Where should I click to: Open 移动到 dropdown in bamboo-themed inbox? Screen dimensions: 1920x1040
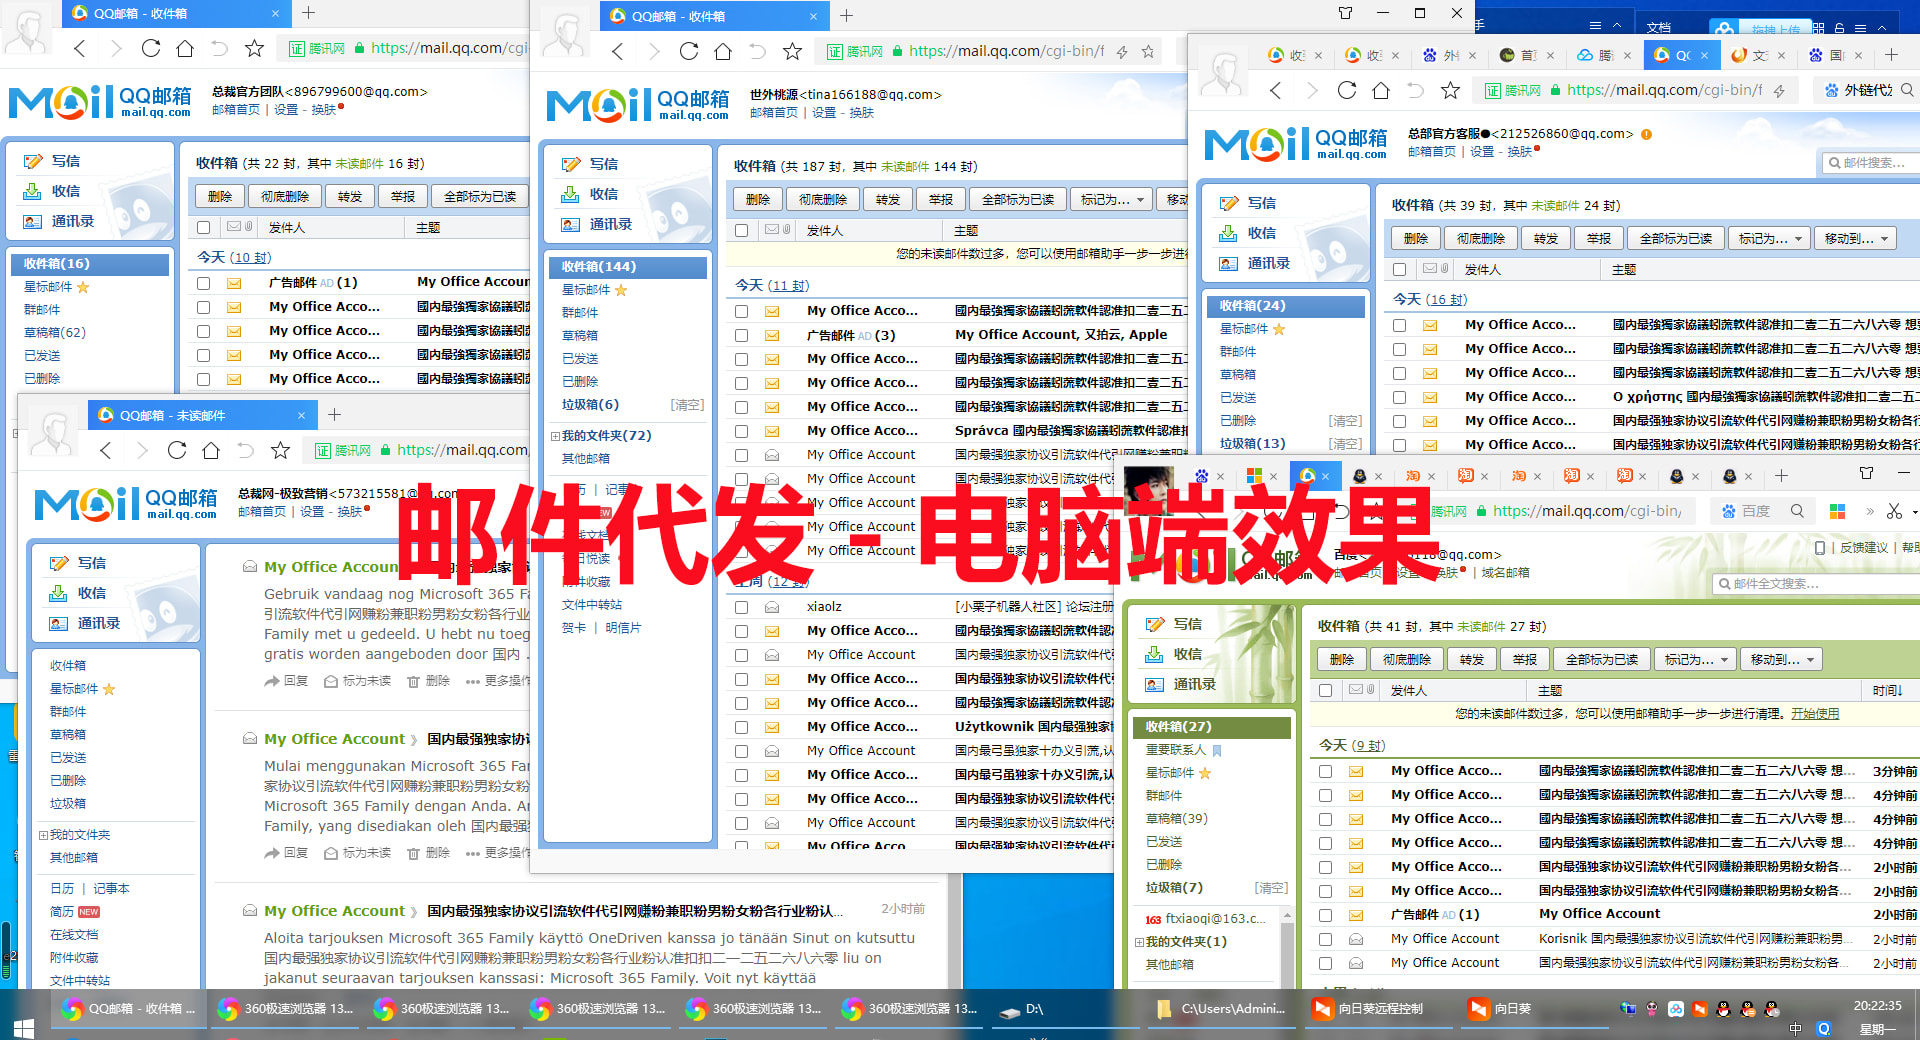(1781, 659)
